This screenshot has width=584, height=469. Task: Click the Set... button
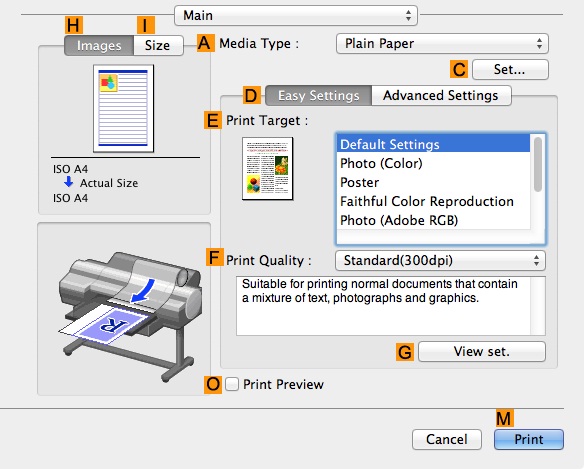[x=510, y=69]
